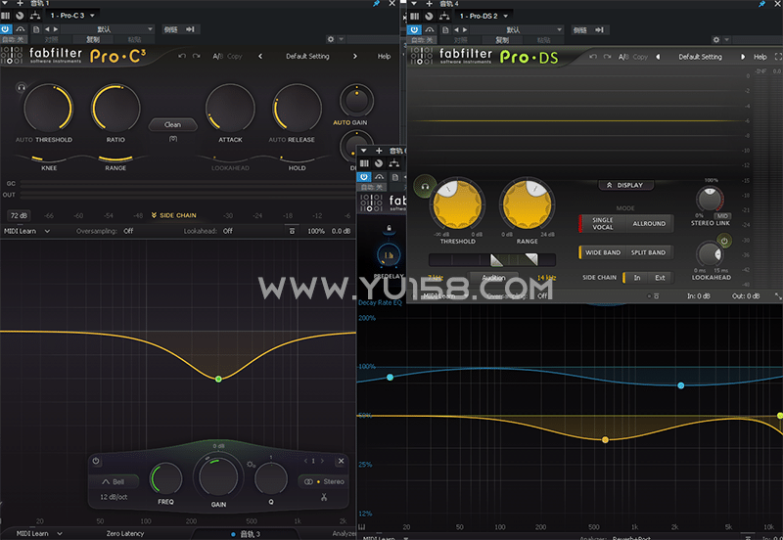Click the Pro-C 3 RATIO knob
Image resolution: width=783 pixels, height=540 pixels.
click(x=116, y=108)
